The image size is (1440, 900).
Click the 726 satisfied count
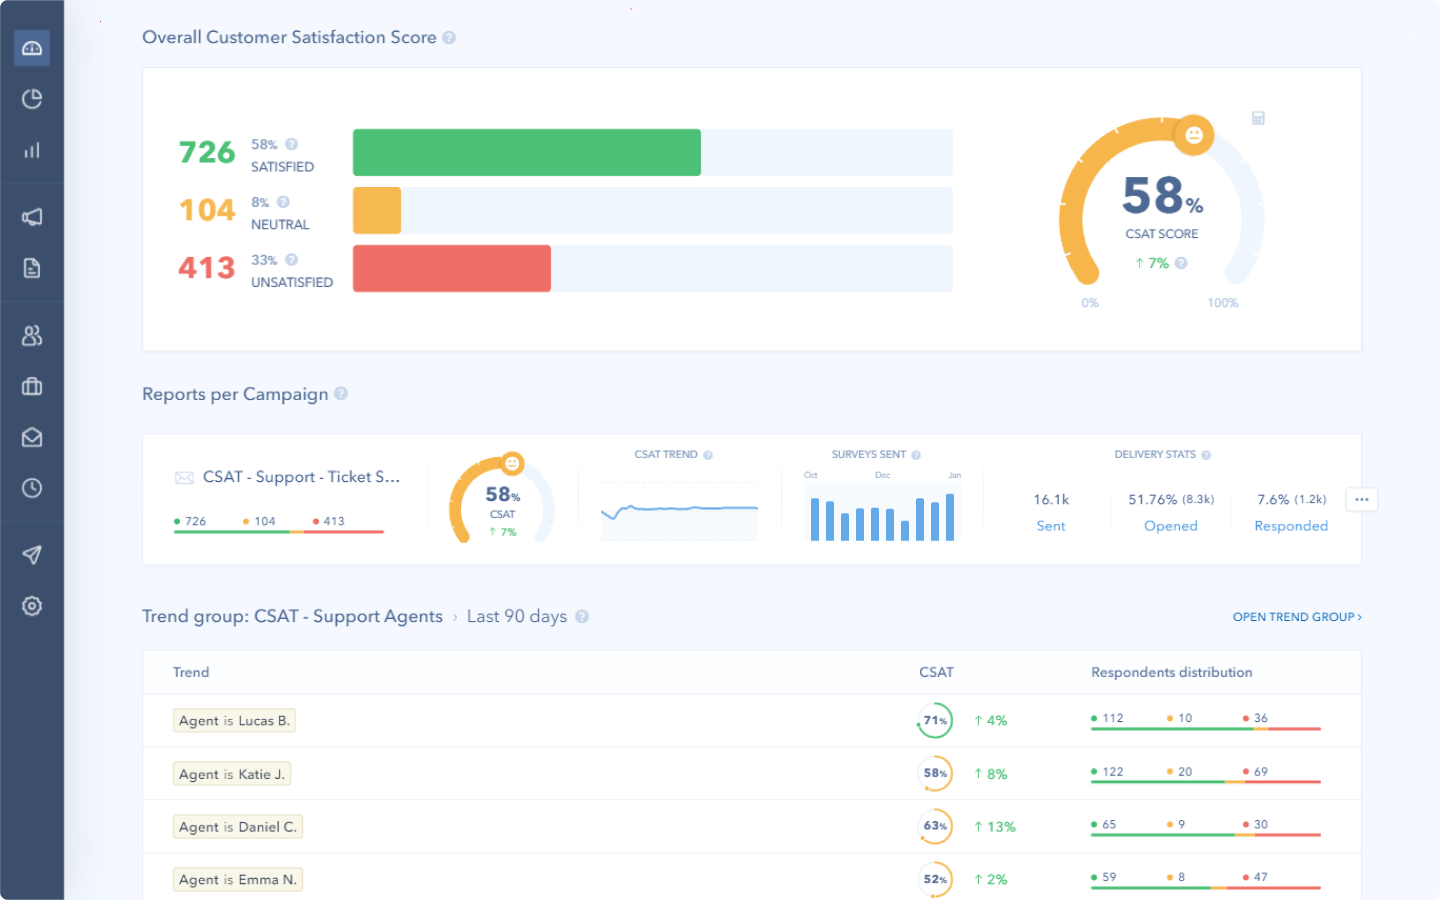[207, 152]
